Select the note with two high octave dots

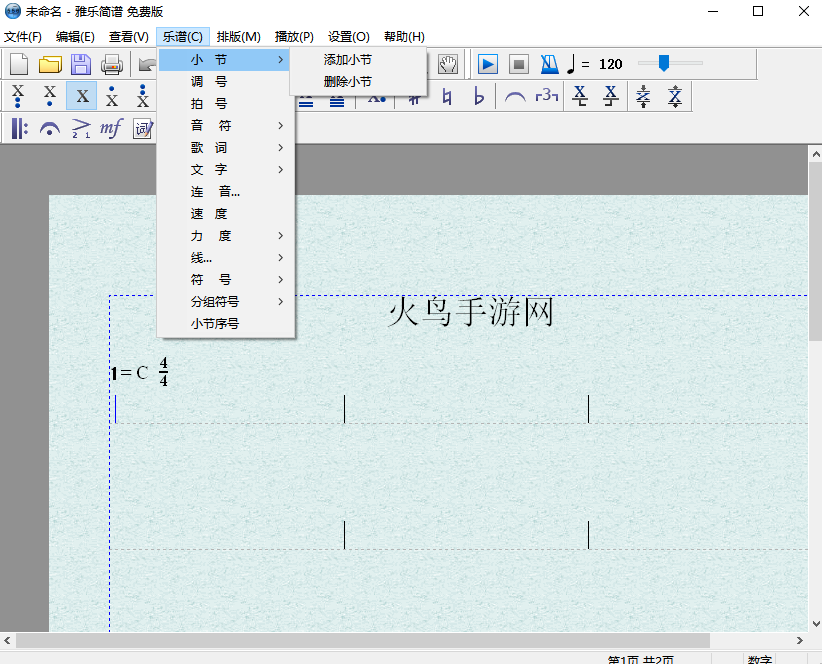pyautogui.click(x=143, y=96)
